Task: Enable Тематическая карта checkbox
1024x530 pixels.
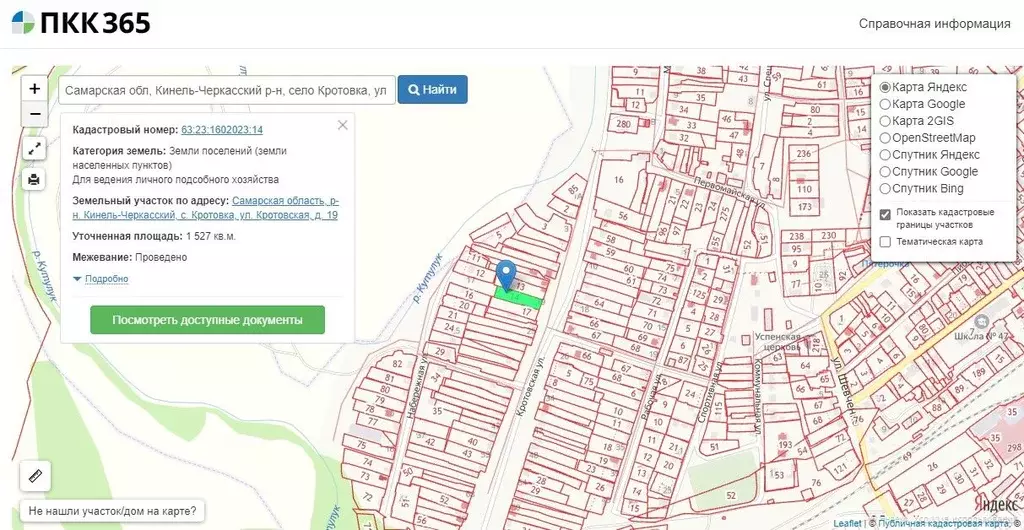Action: [x=885, y=242]
